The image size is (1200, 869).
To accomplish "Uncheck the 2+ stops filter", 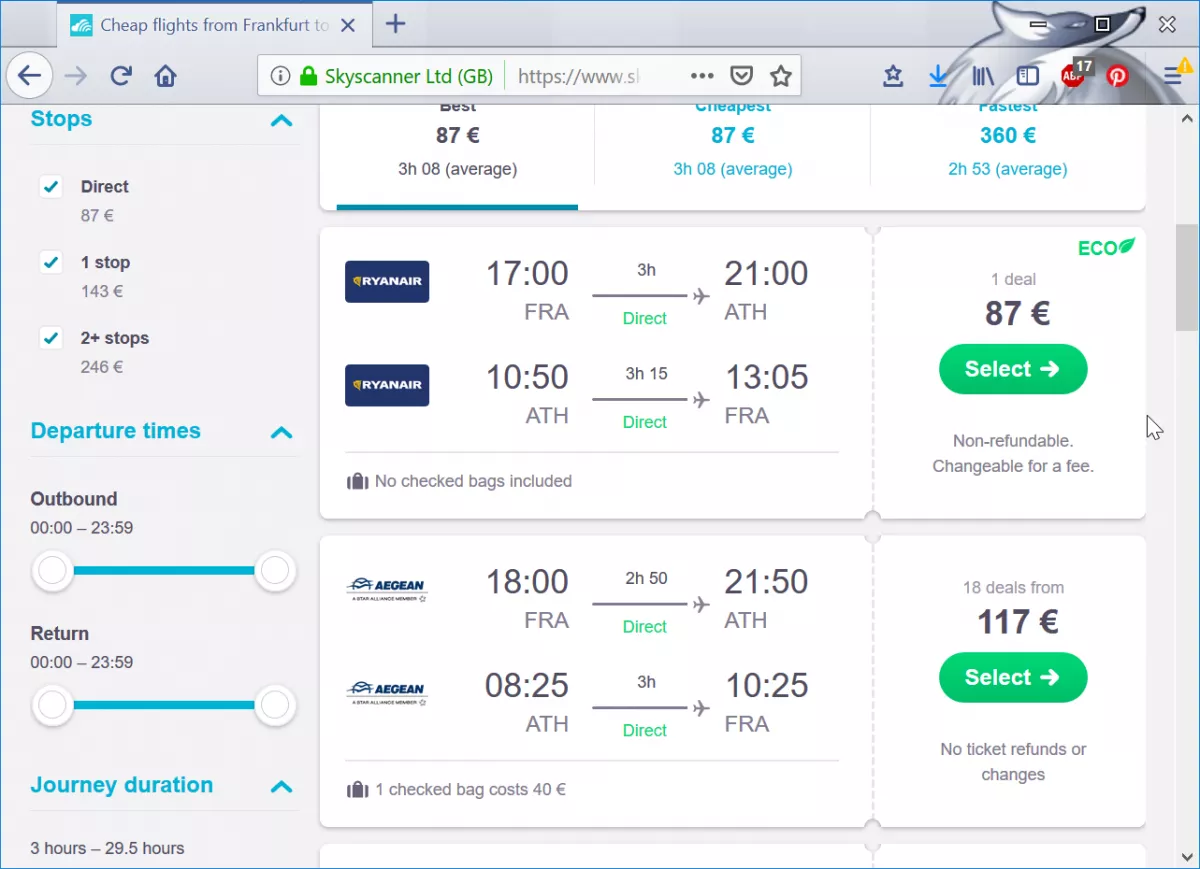I will click(x=51, y=338).
